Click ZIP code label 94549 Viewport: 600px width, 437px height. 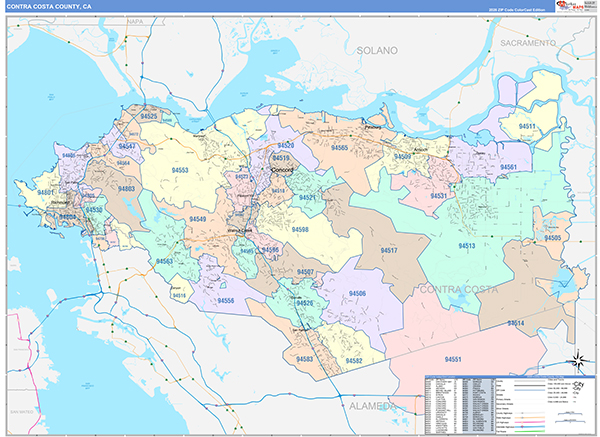[197, 219]
